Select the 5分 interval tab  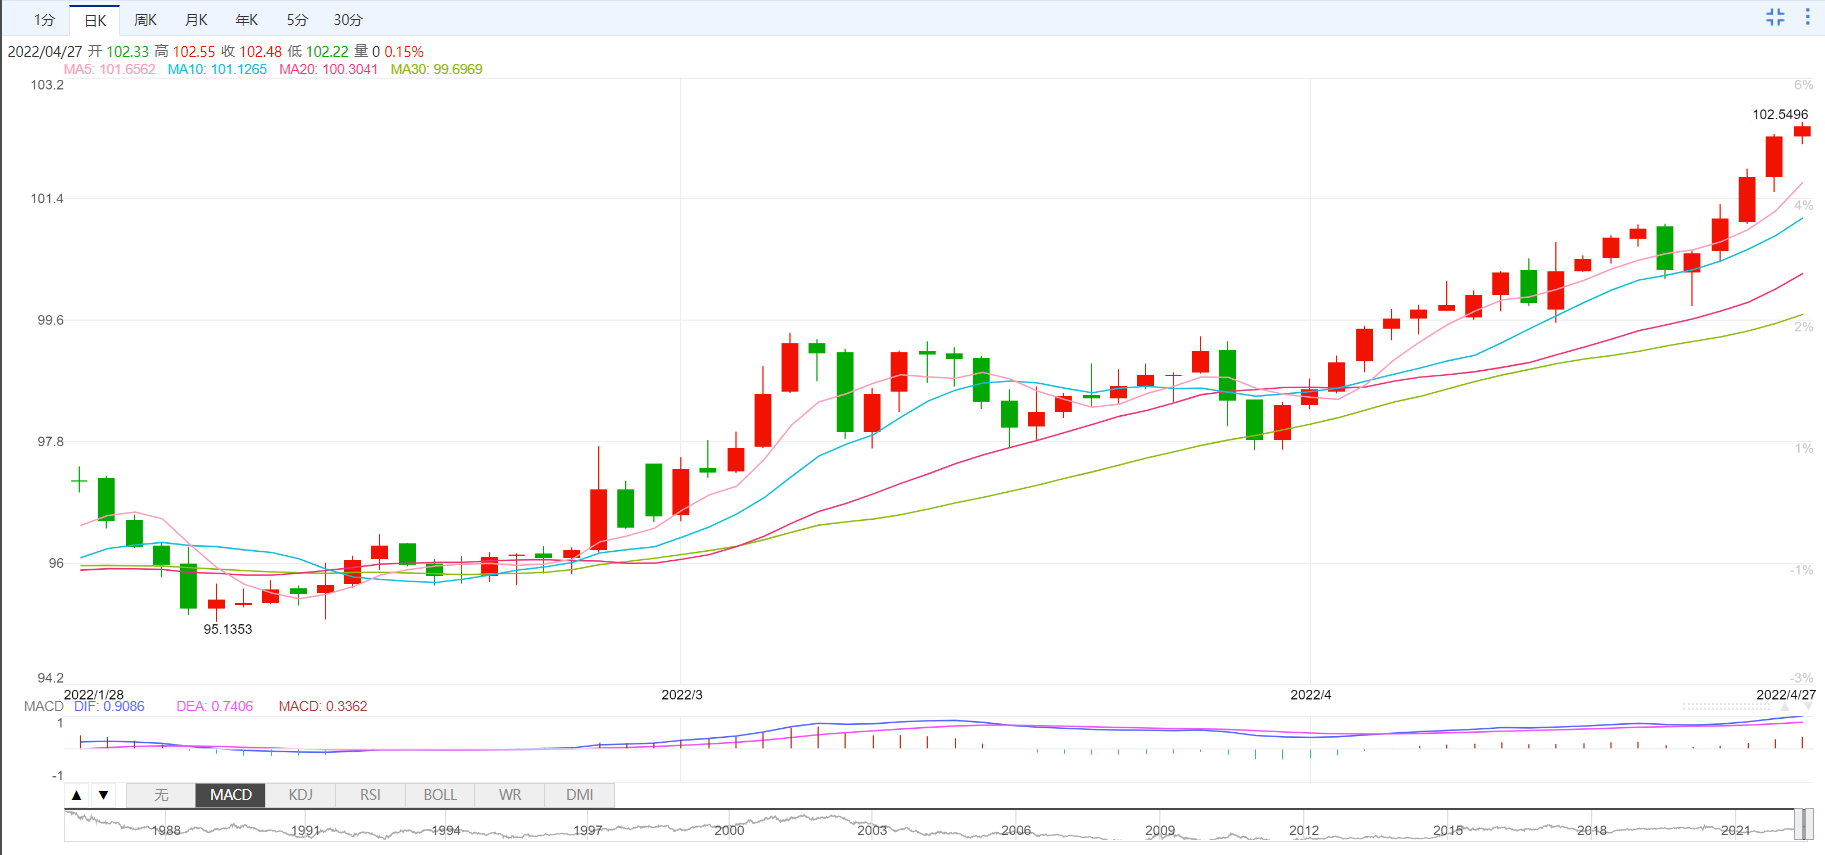tap(297, 20)
